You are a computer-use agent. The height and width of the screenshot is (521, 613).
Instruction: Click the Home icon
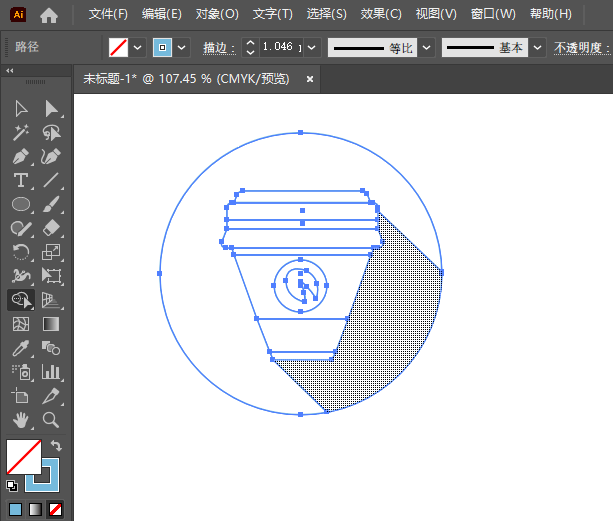pyautogui.click(x=49, y=15)
